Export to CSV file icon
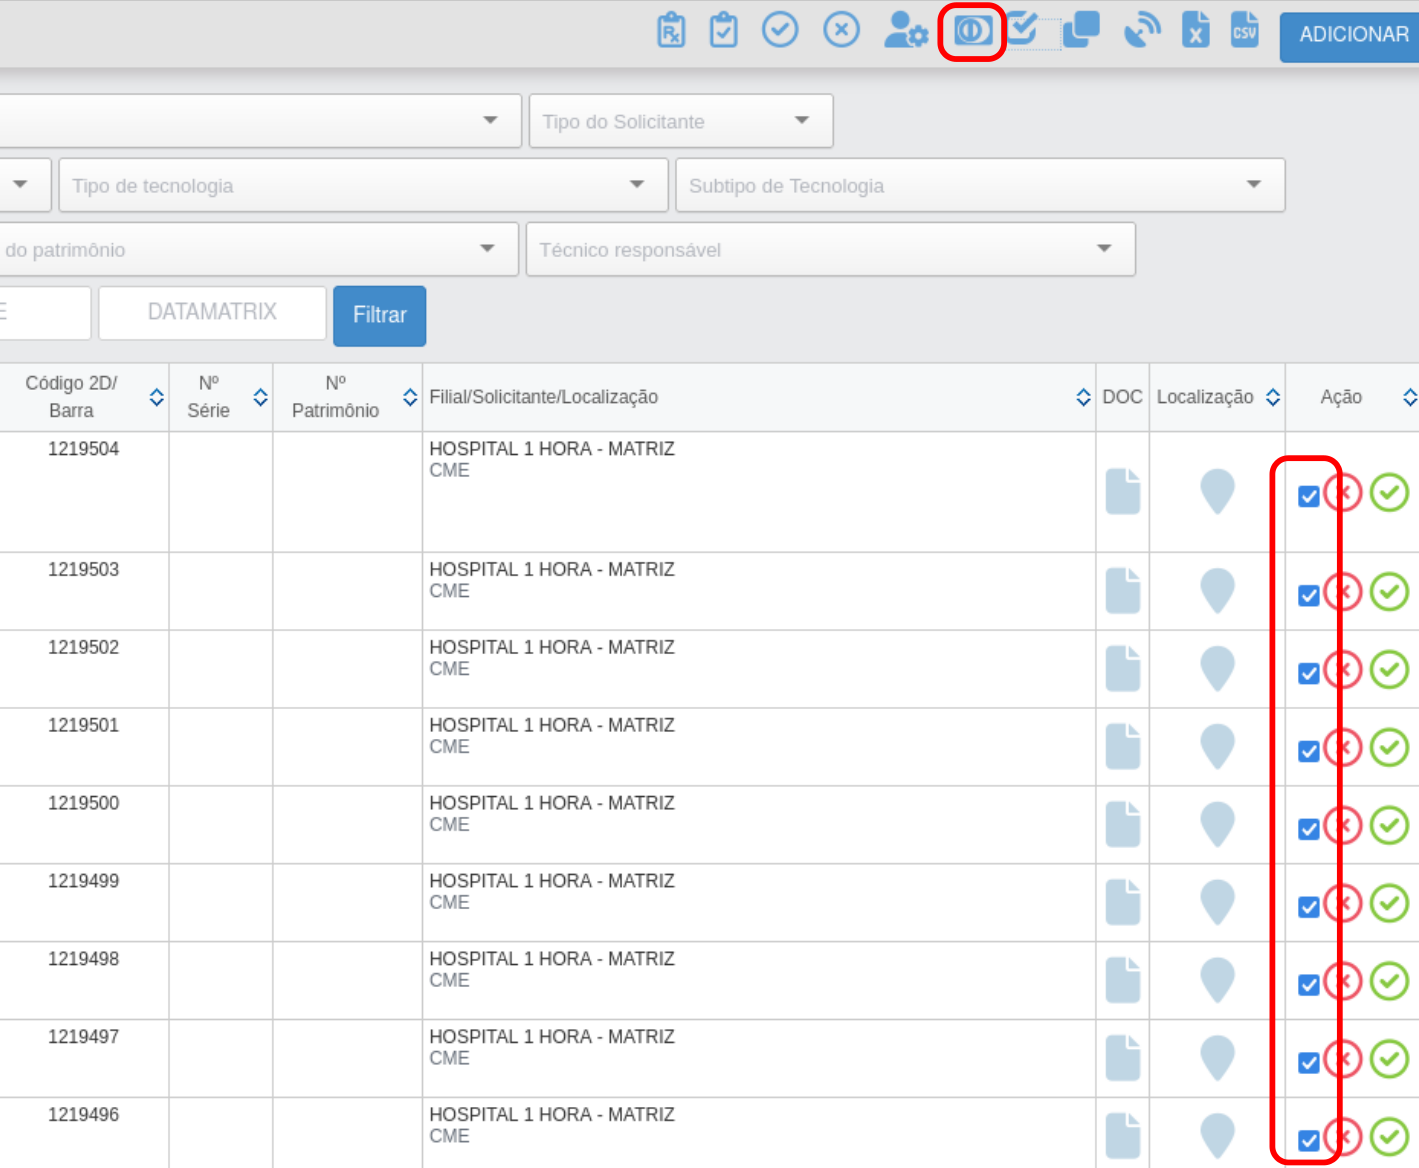 (1245, 29)
